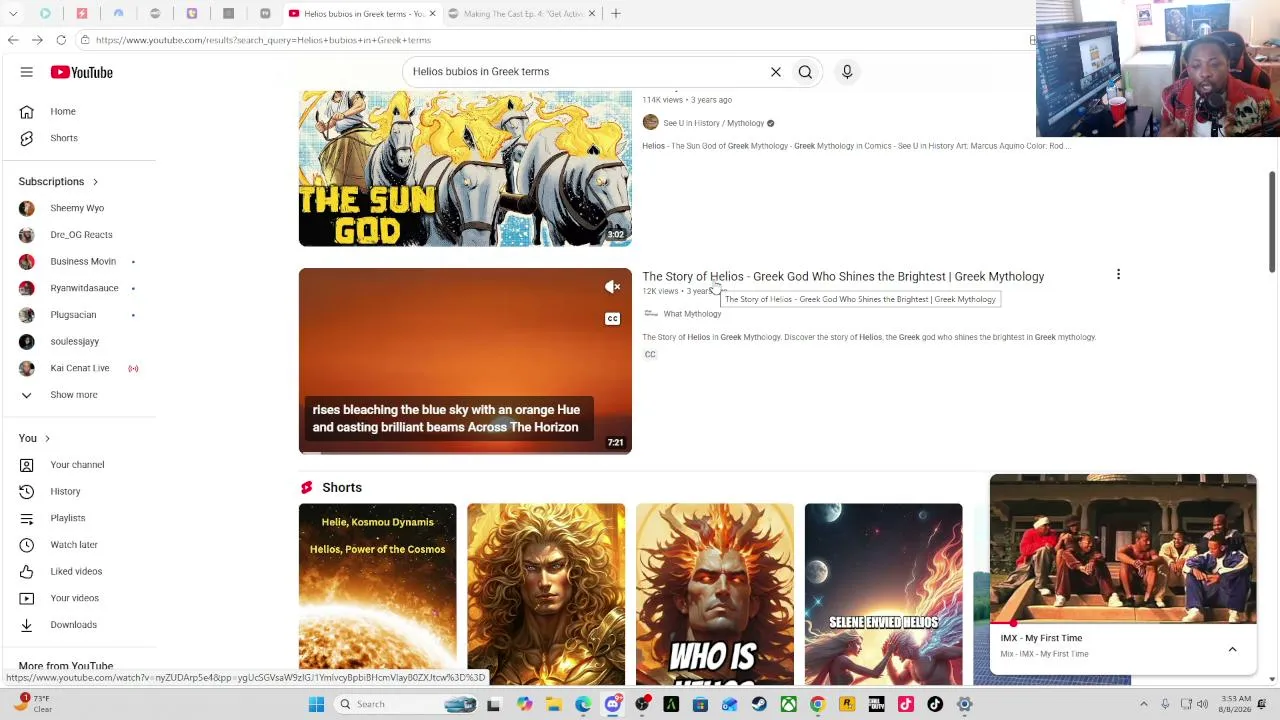Go back in the browser
The image size is (1280, 720).
tap(13, 40)
